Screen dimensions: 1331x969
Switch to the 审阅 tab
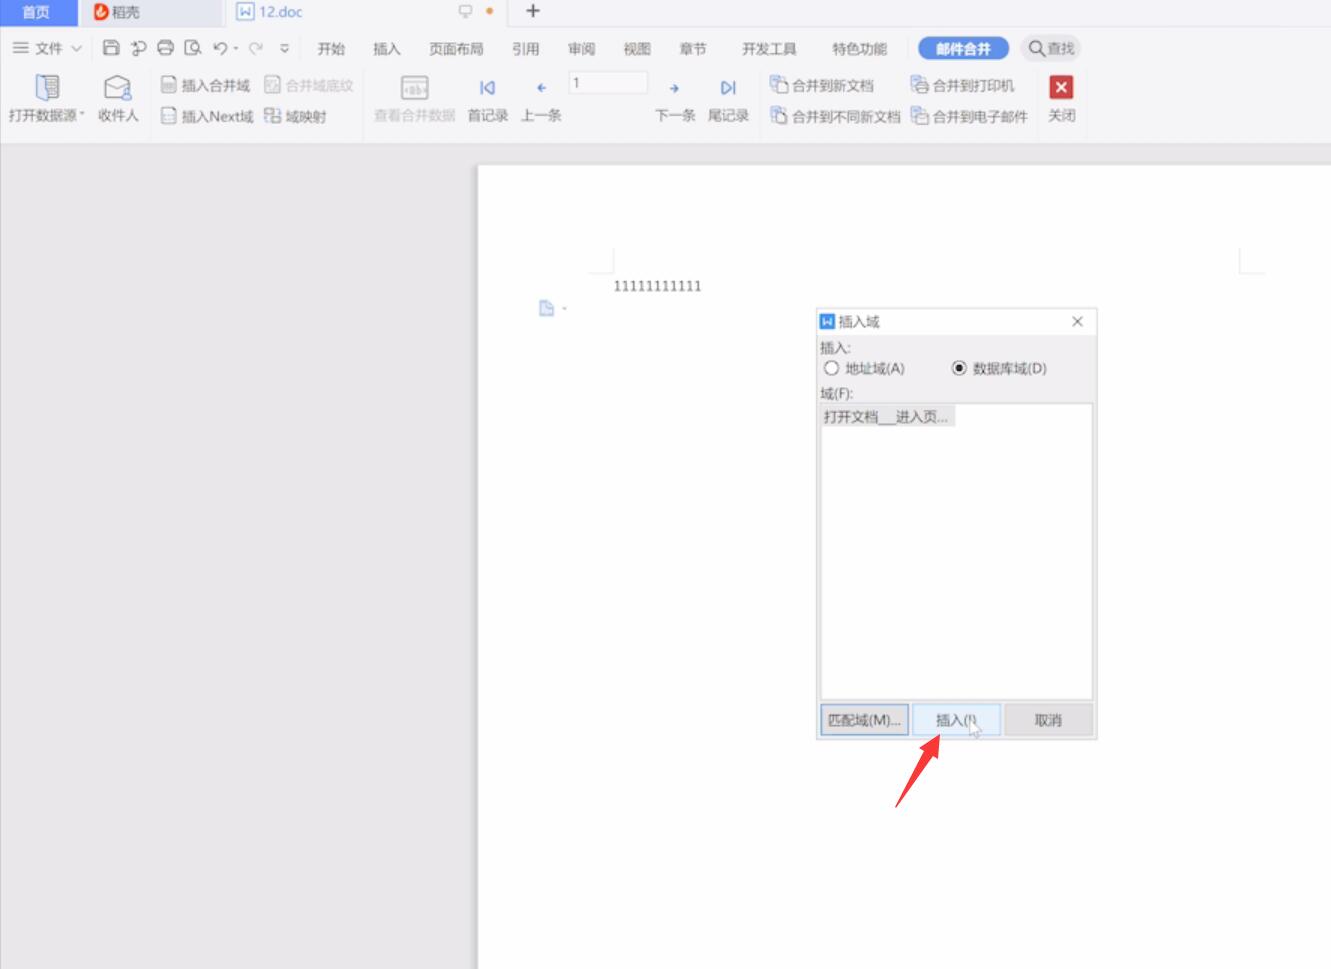click(581, 48)
